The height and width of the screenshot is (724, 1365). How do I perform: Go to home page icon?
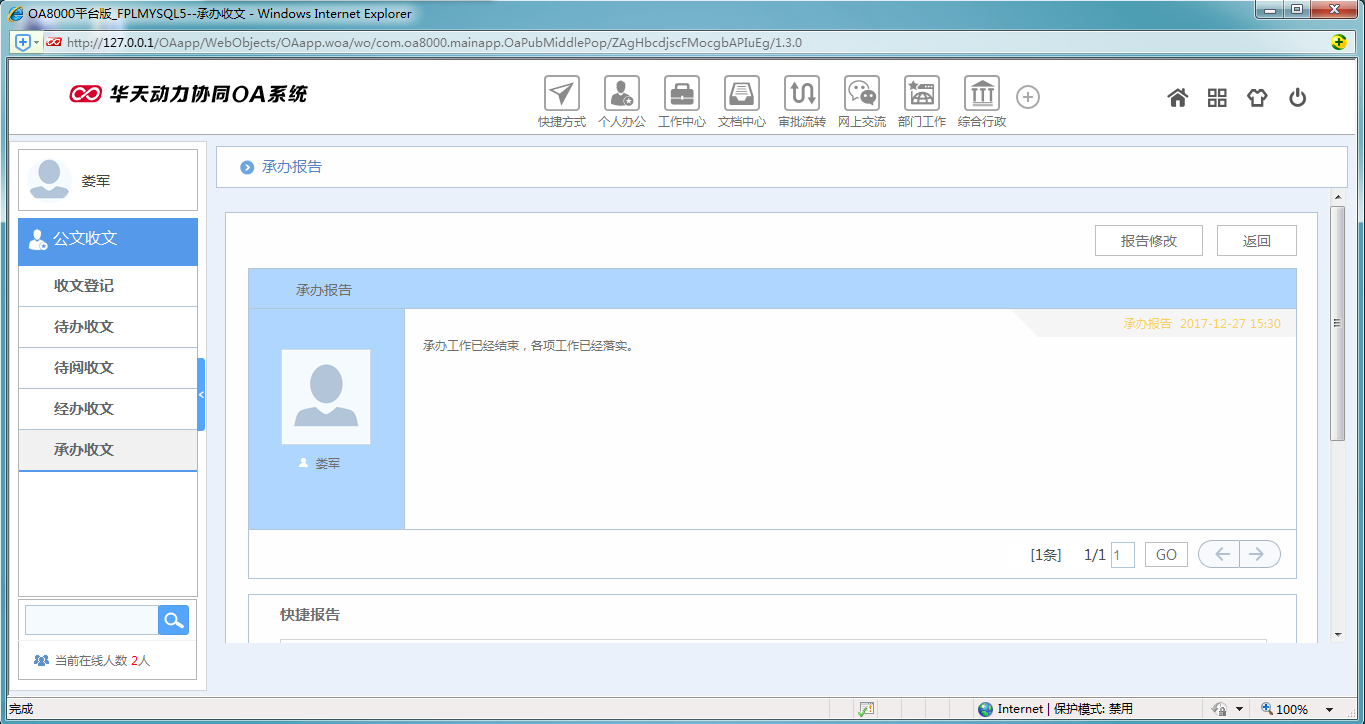(x=1177, y=98)
